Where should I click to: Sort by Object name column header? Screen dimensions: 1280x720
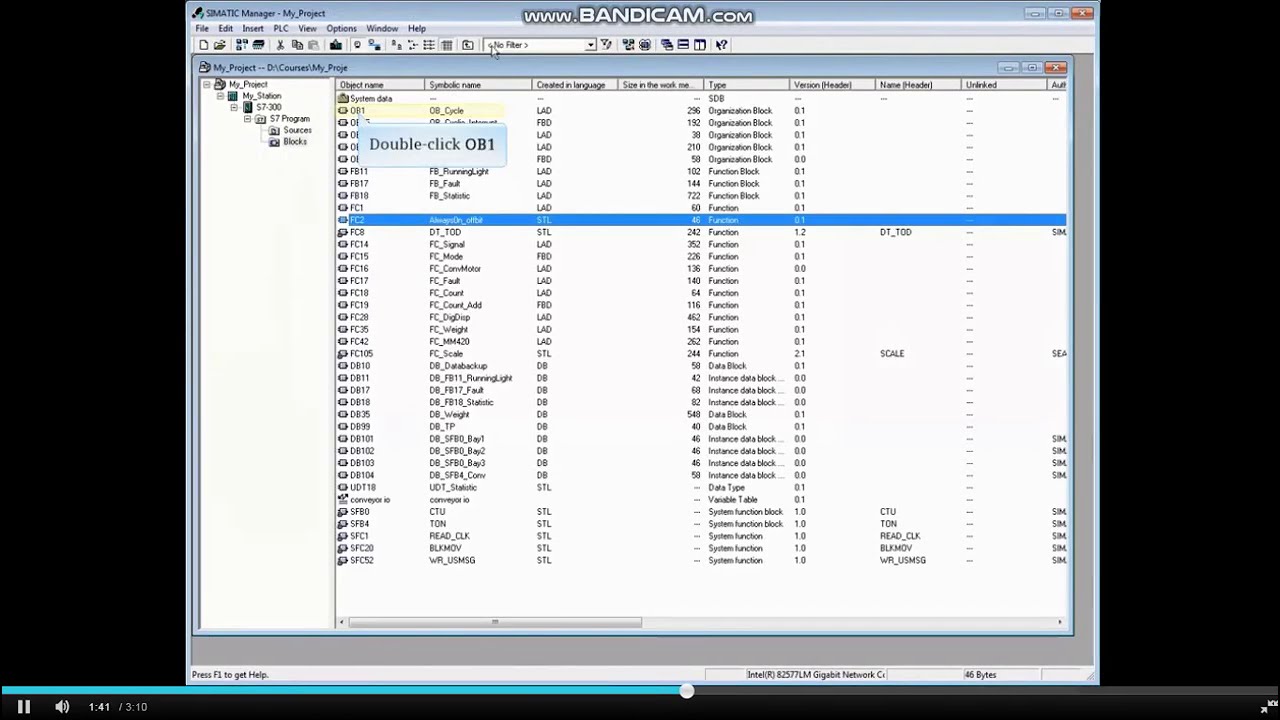point(381,85)
